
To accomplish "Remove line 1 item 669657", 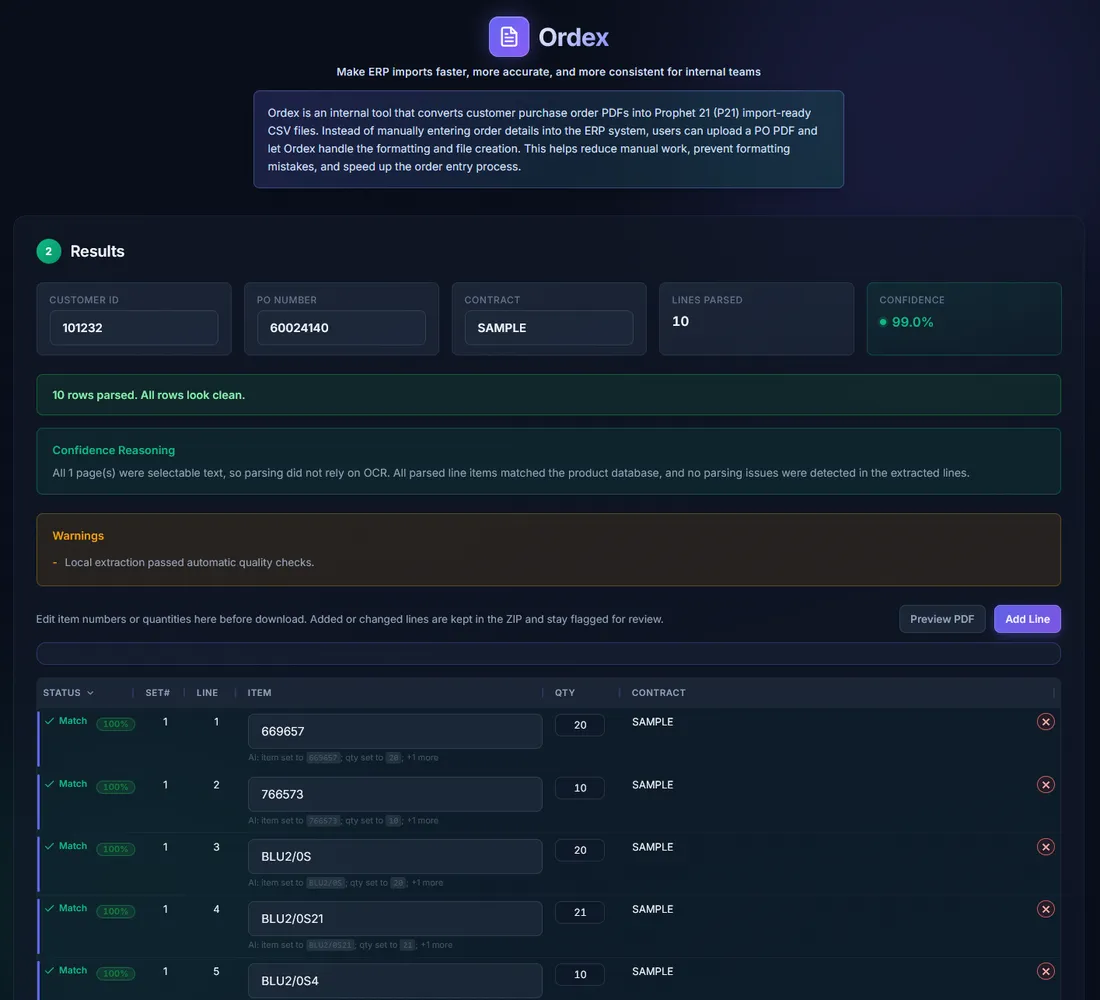I will [x=1045, y=721].
